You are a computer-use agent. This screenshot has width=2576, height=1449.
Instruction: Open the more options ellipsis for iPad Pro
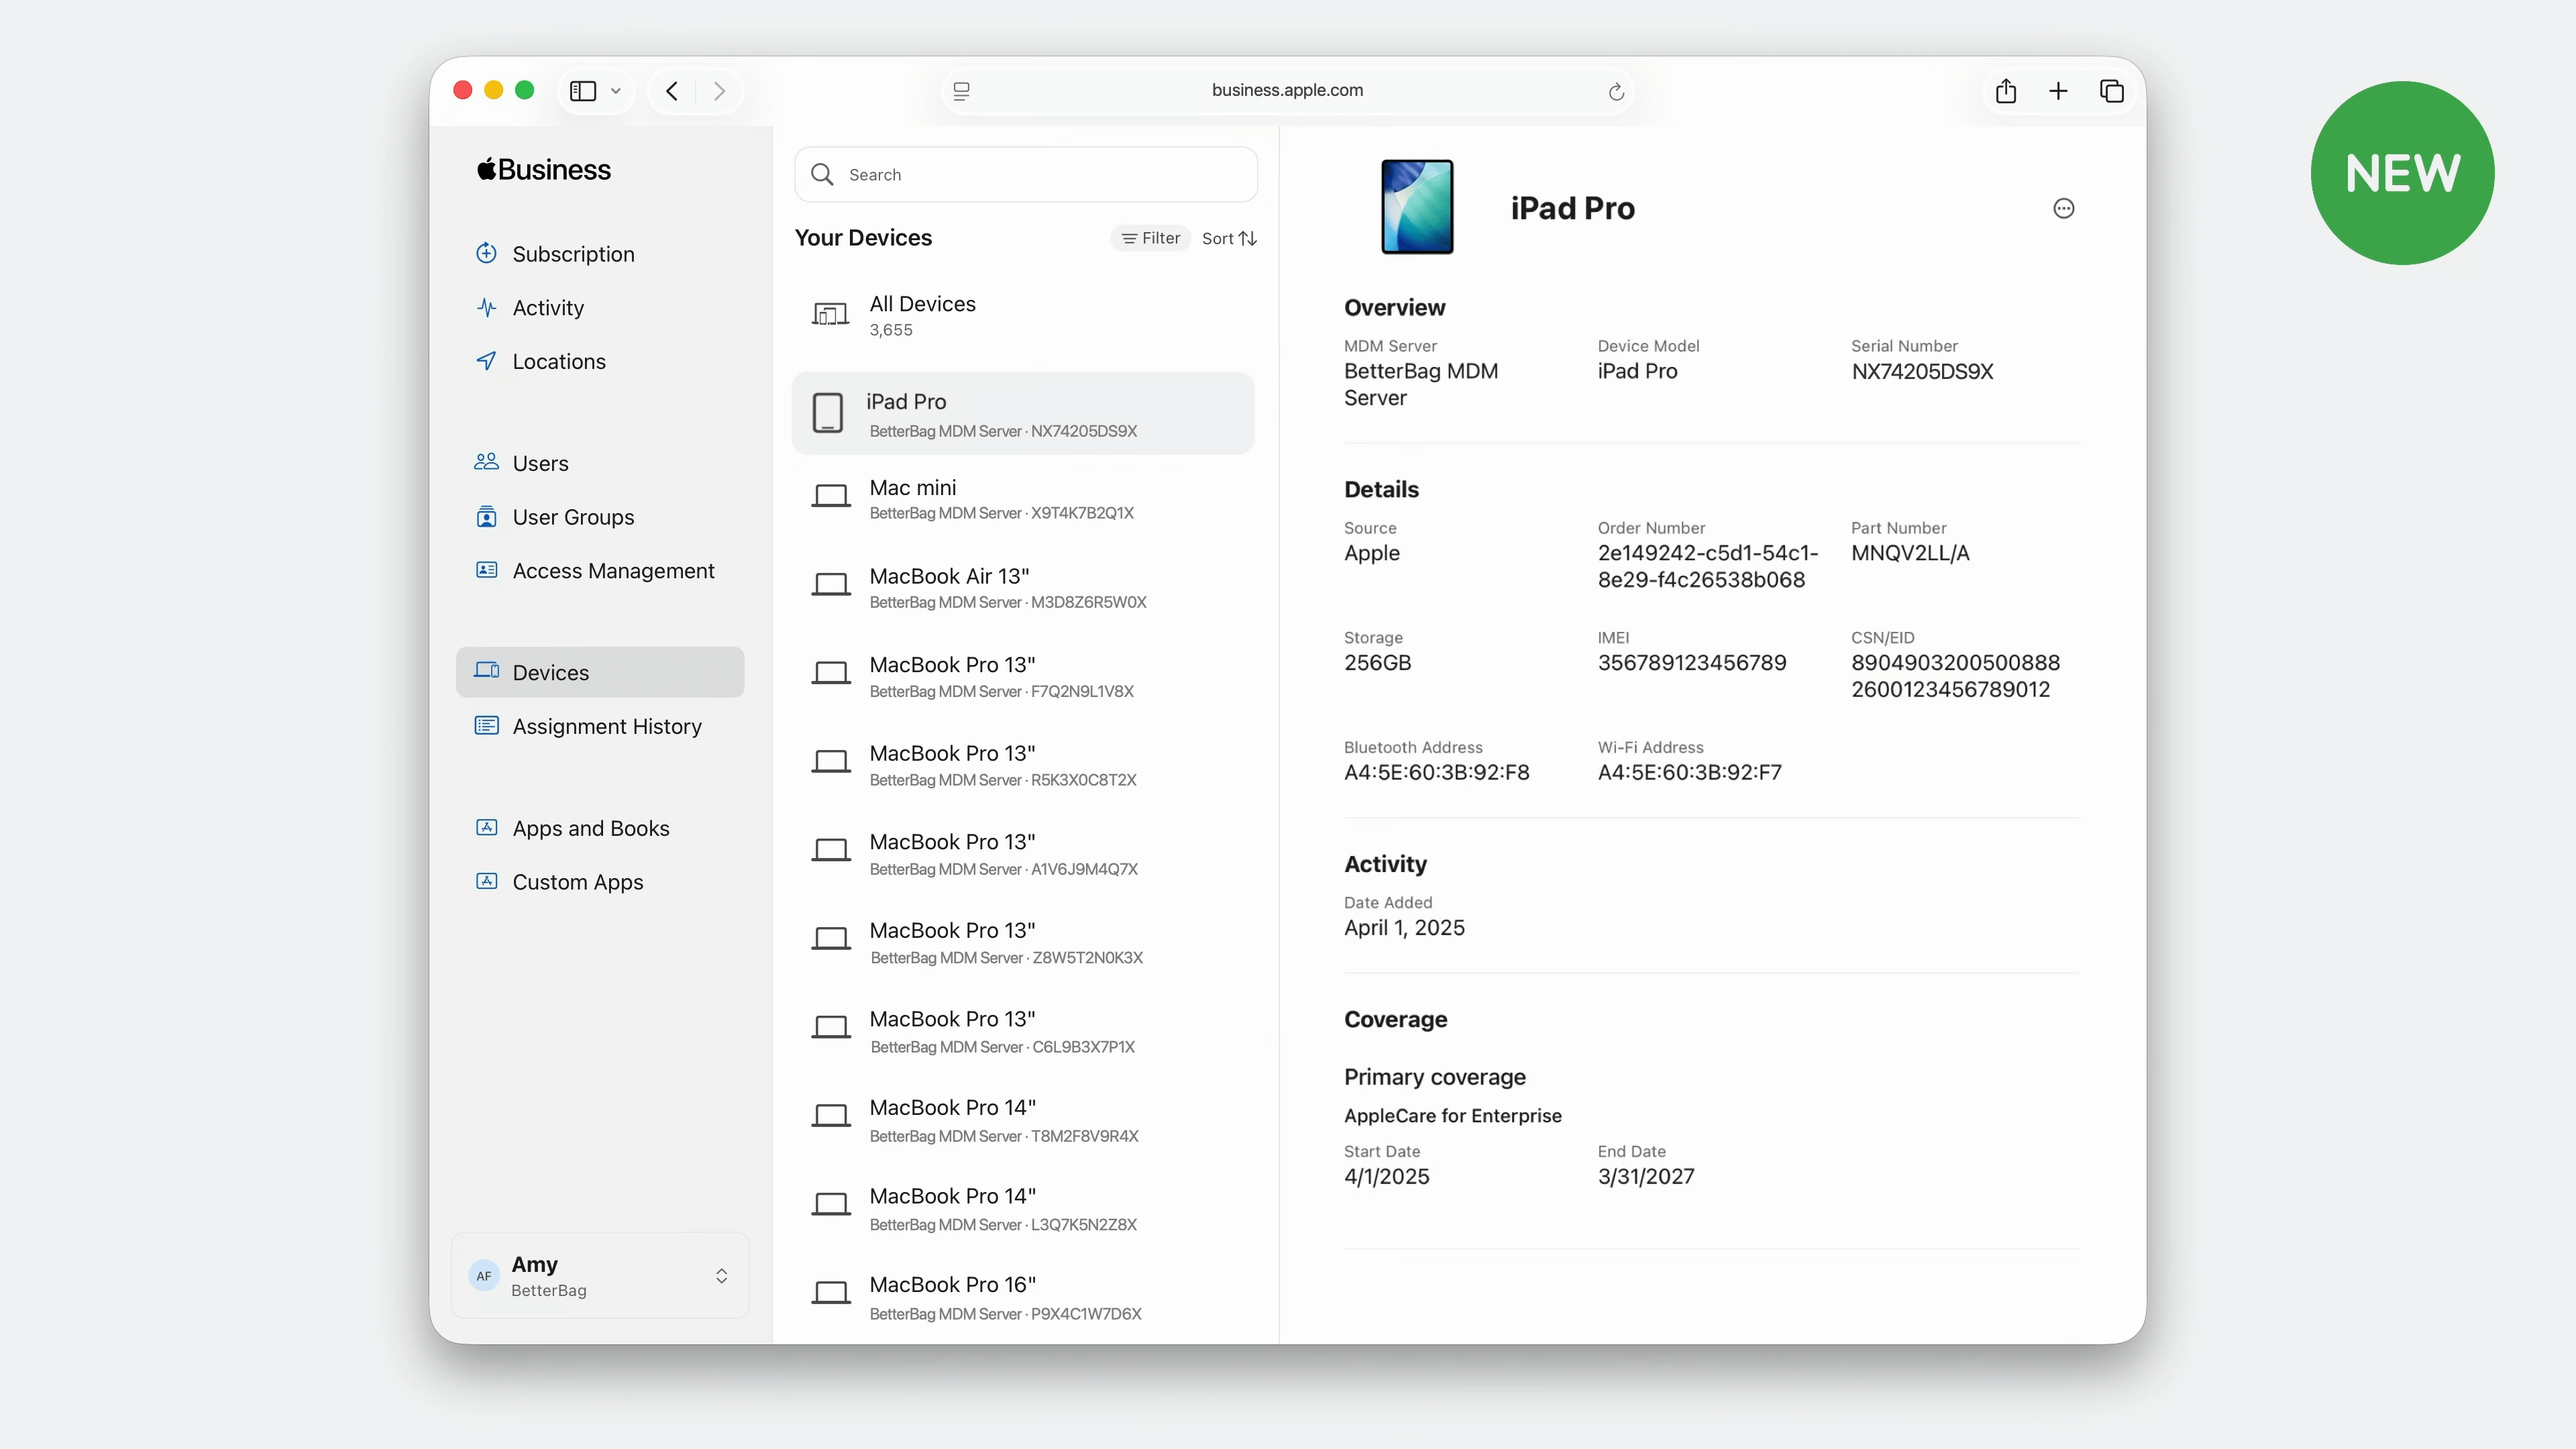coord(2063,208)
